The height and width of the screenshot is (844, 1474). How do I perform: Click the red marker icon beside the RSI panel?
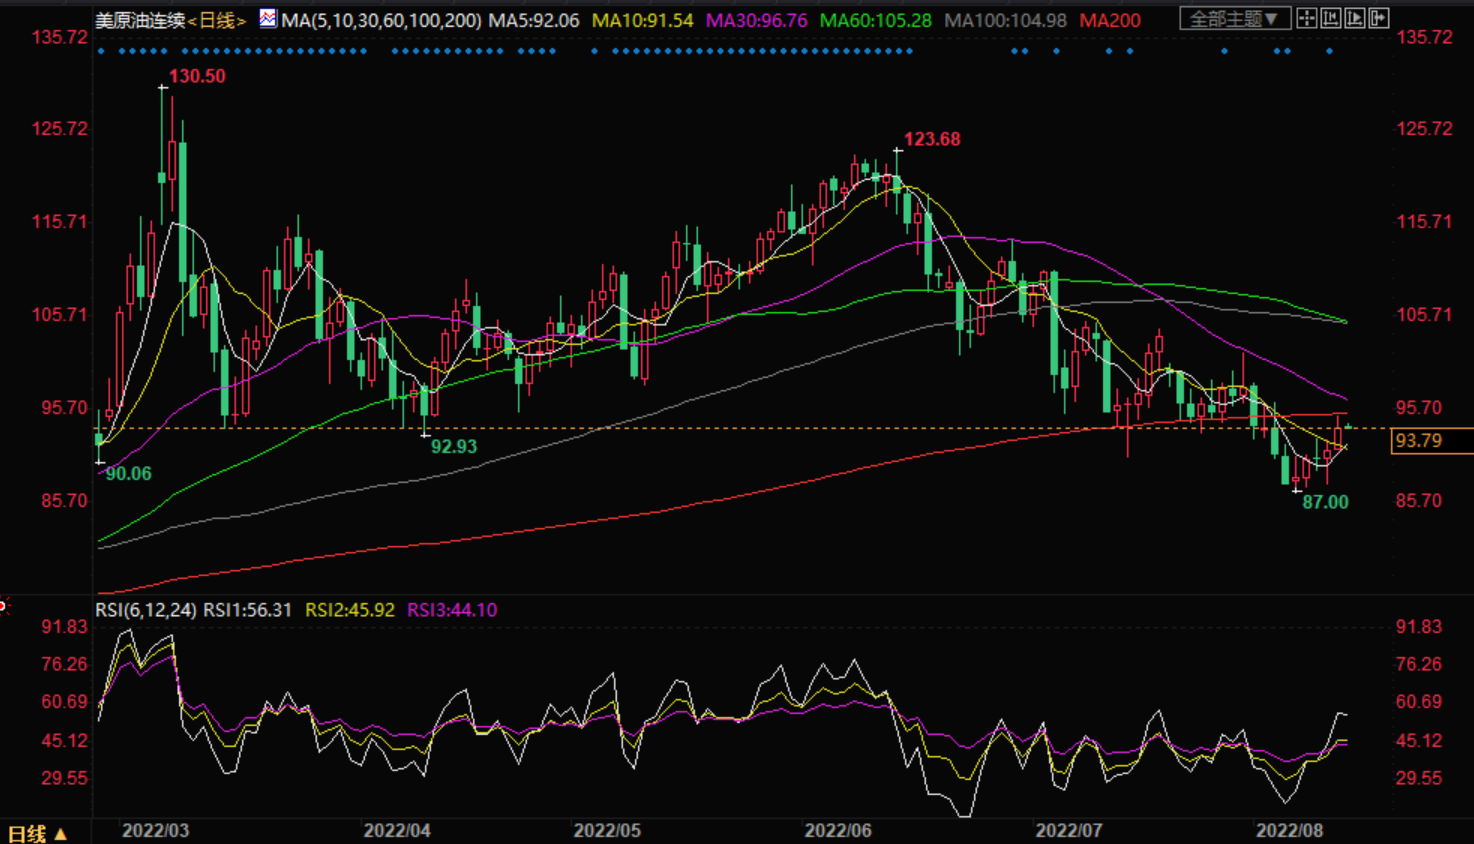click(x=3, y=606)
